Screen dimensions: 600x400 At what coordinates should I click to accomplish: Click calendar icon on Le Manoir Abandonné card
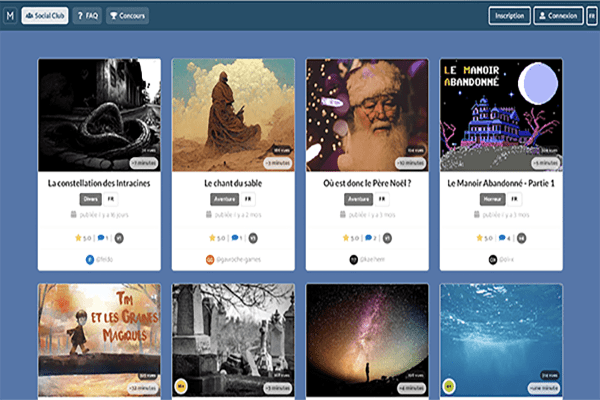477,214
